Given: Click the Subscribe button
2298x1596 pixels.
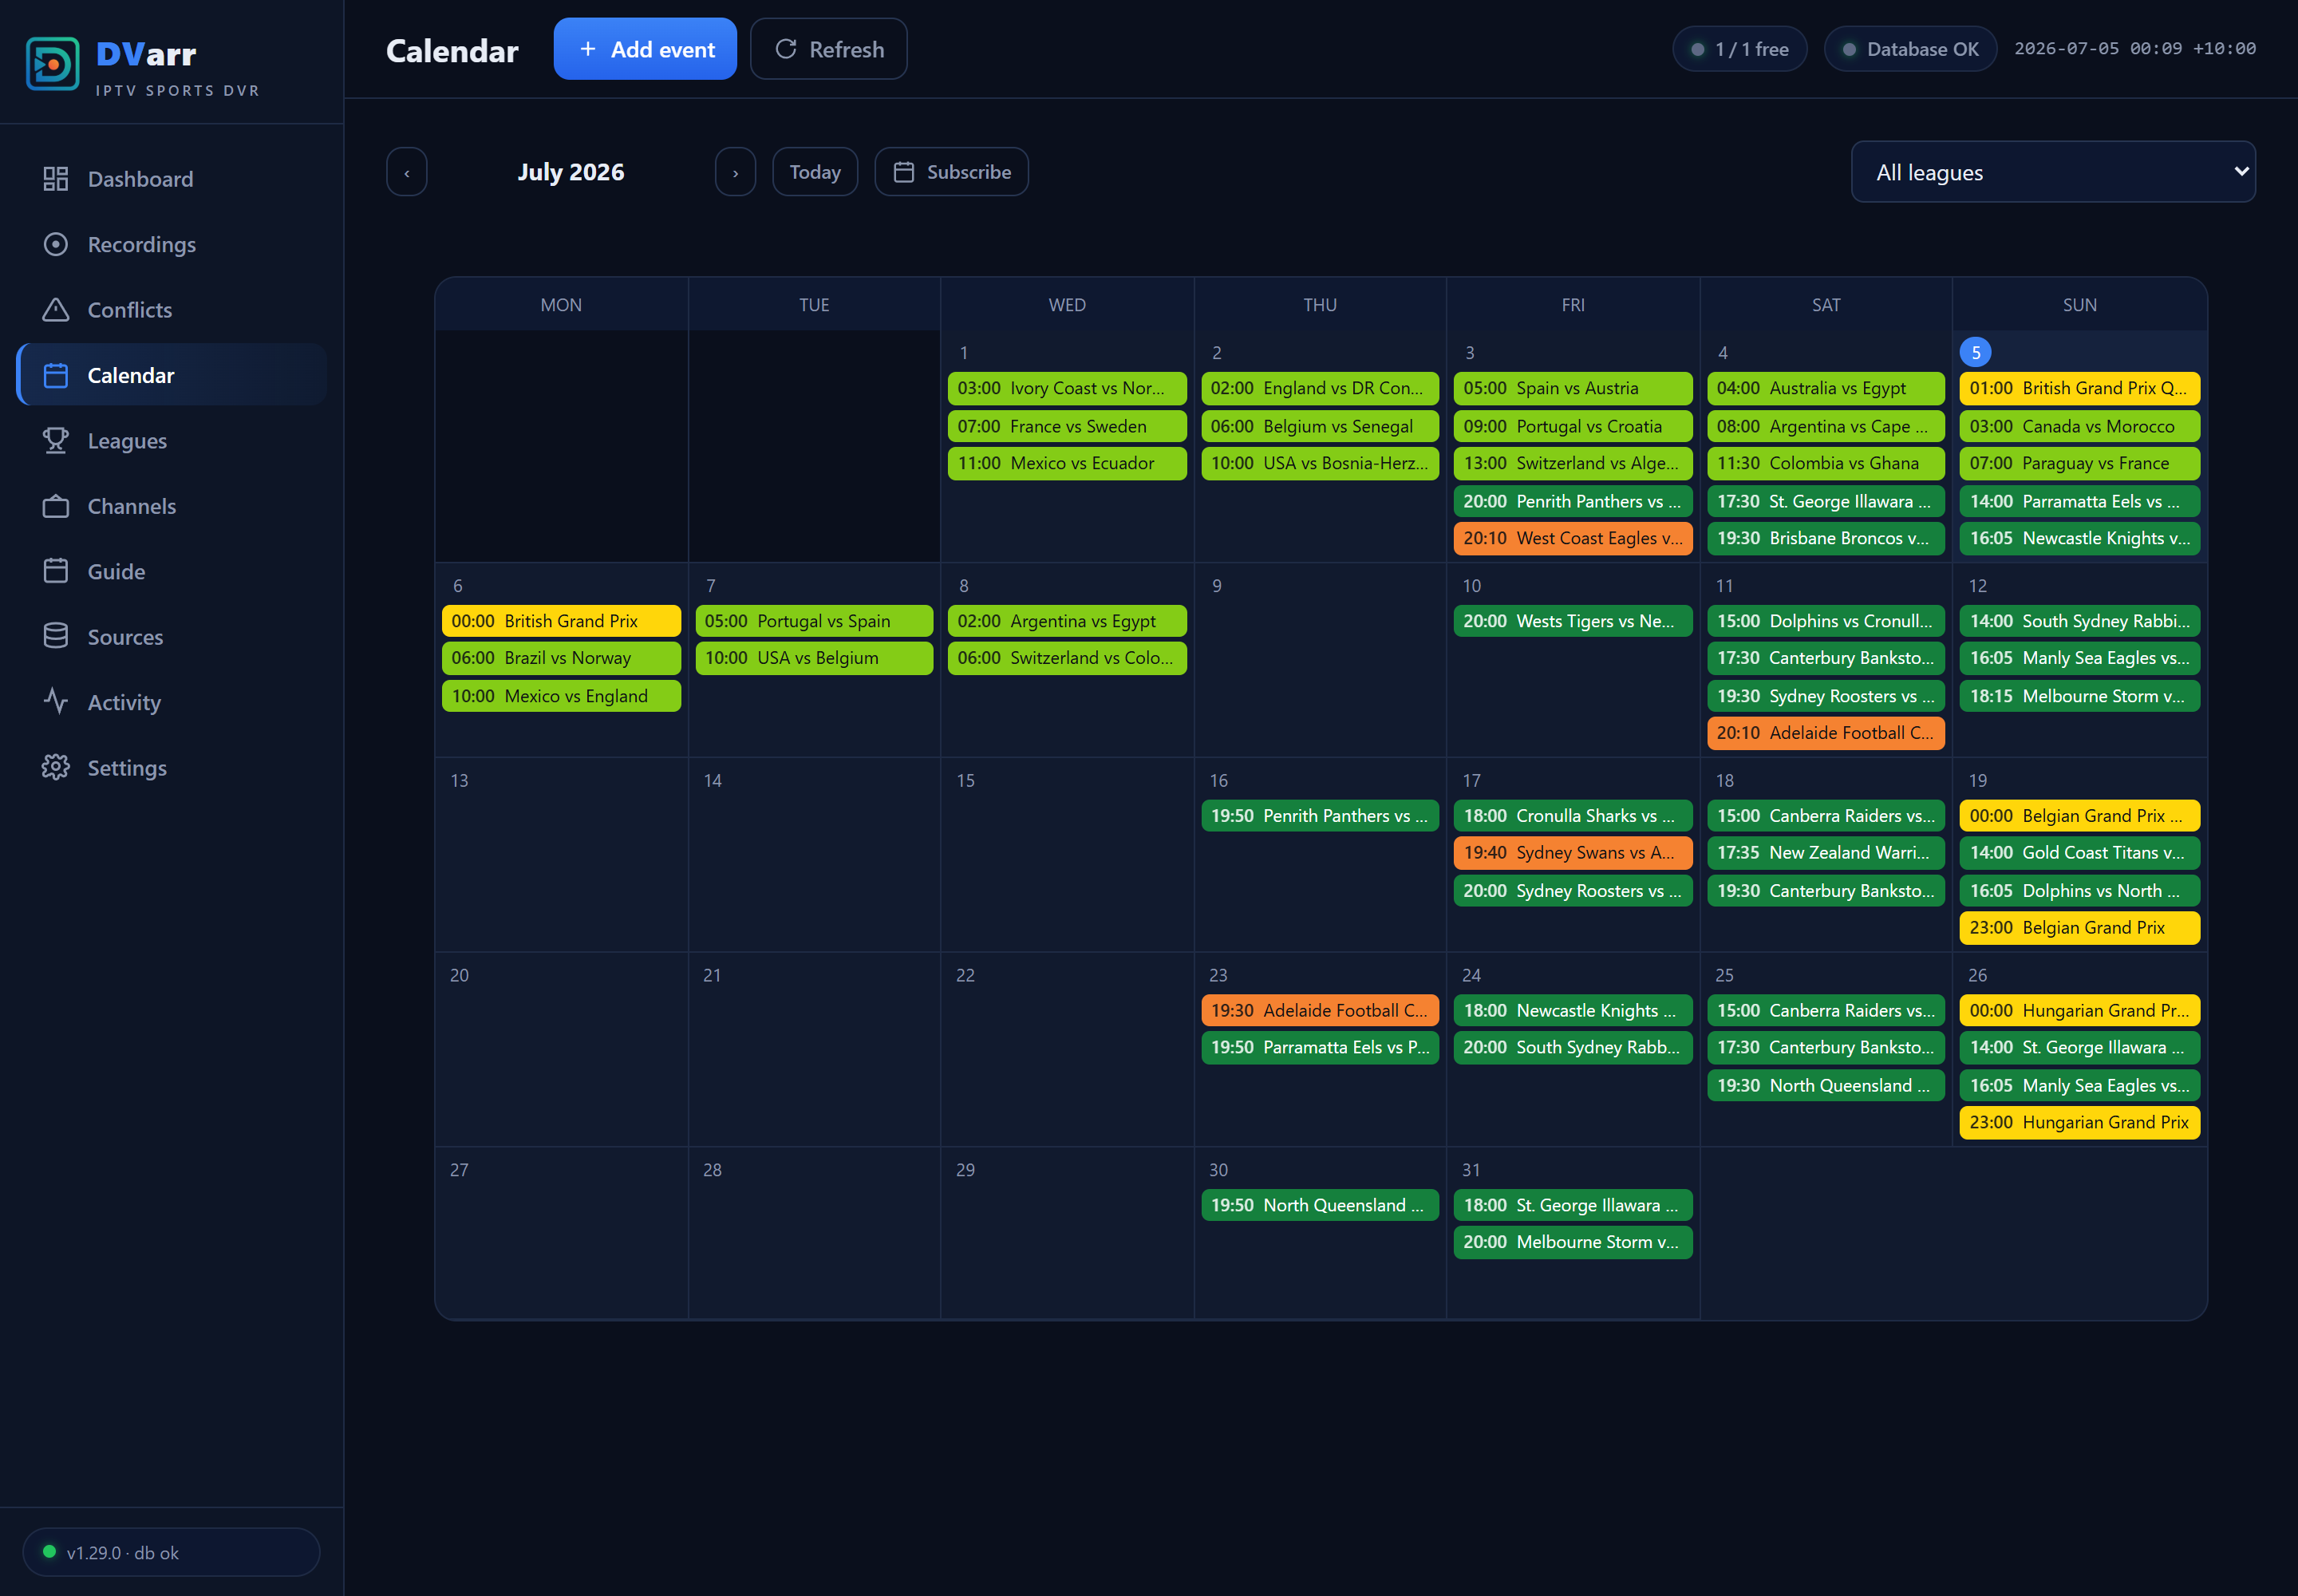Looking at the screenshot, I should (951, 172).
